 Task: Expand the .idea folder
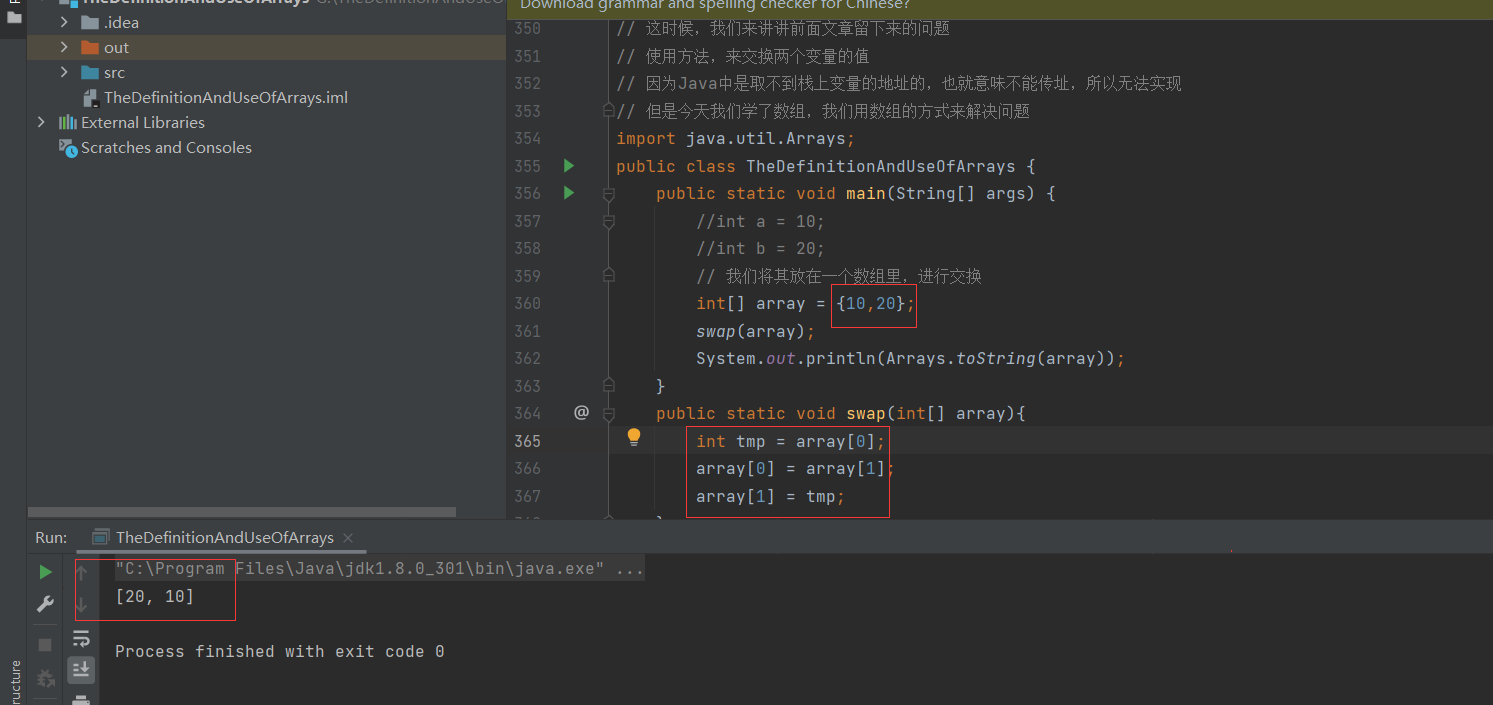pyautogui.click(x=64, y=22)
